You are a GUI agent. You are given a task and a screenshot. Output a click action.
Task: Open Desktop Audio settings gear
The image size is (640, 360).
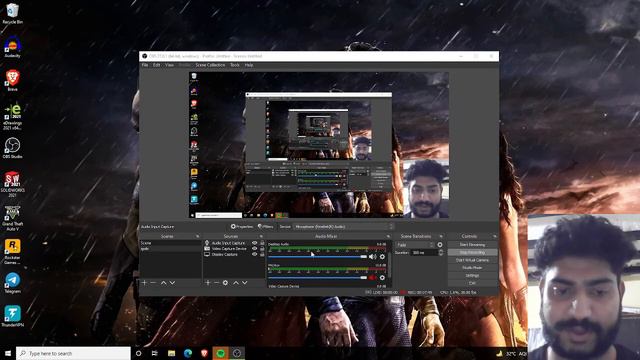[382, 257]
